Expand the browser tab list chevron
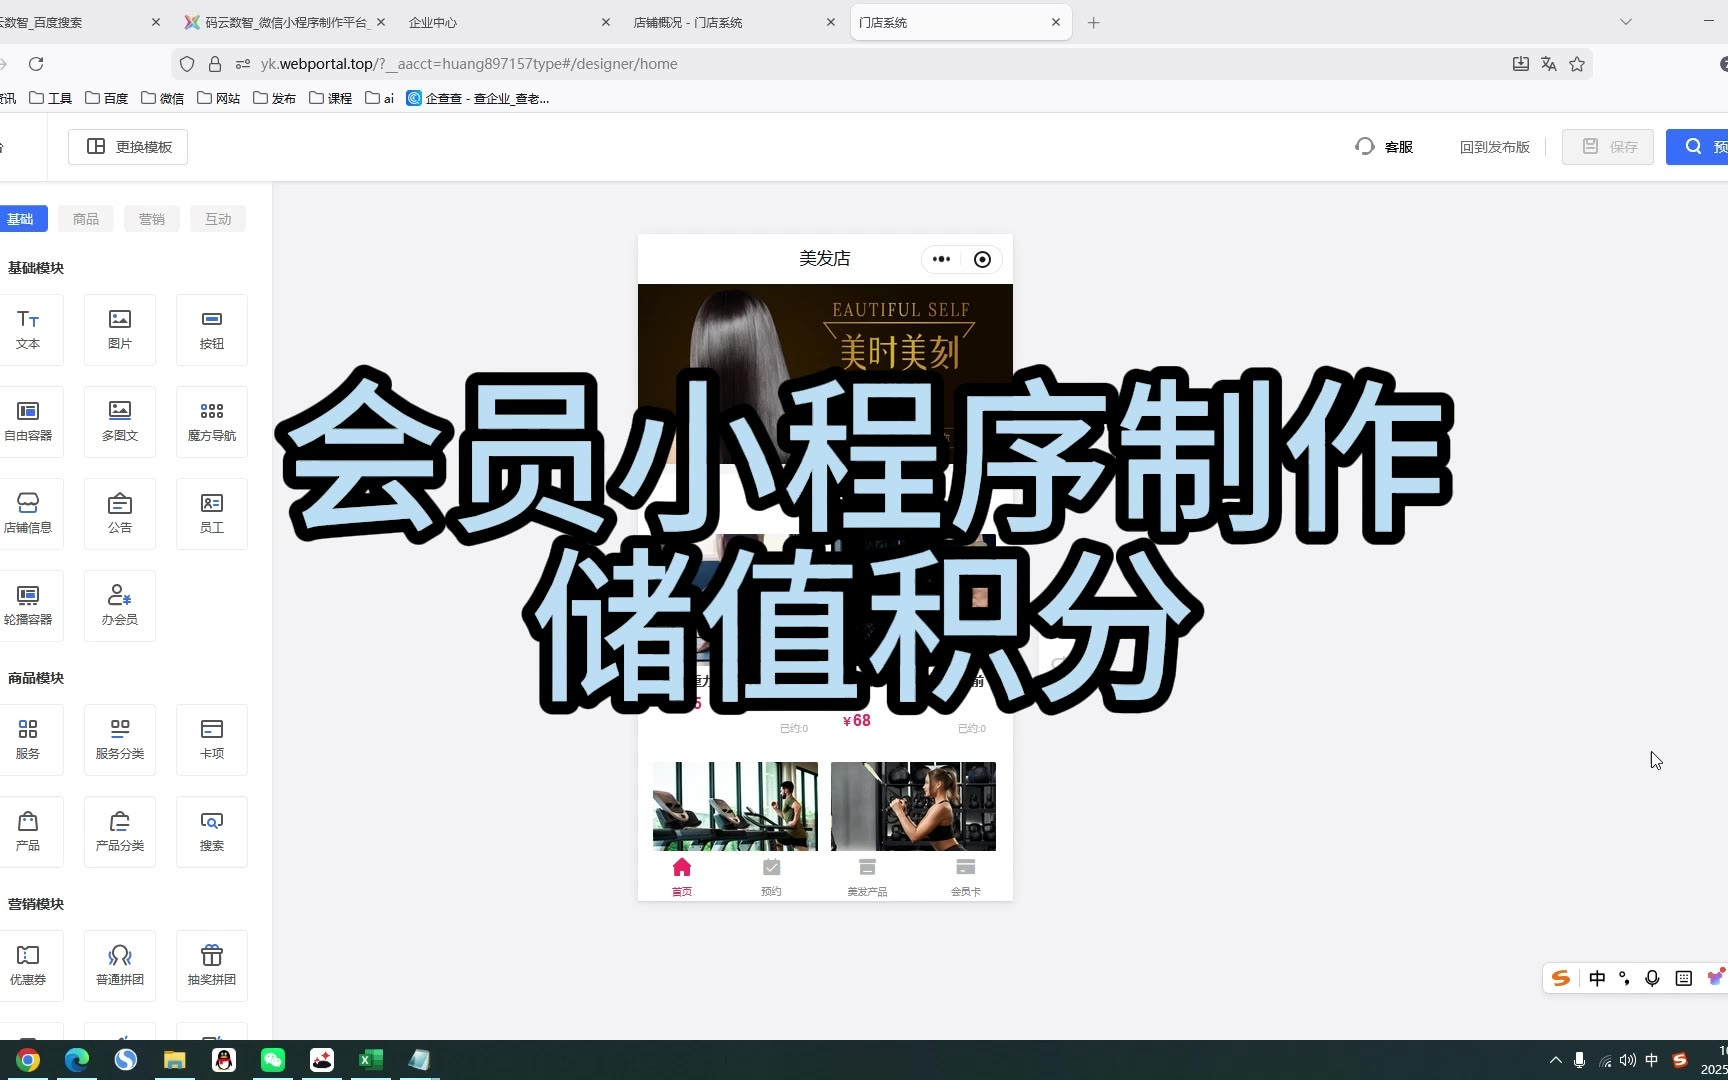The image size is (1728, 1080). click(1626, 22)
